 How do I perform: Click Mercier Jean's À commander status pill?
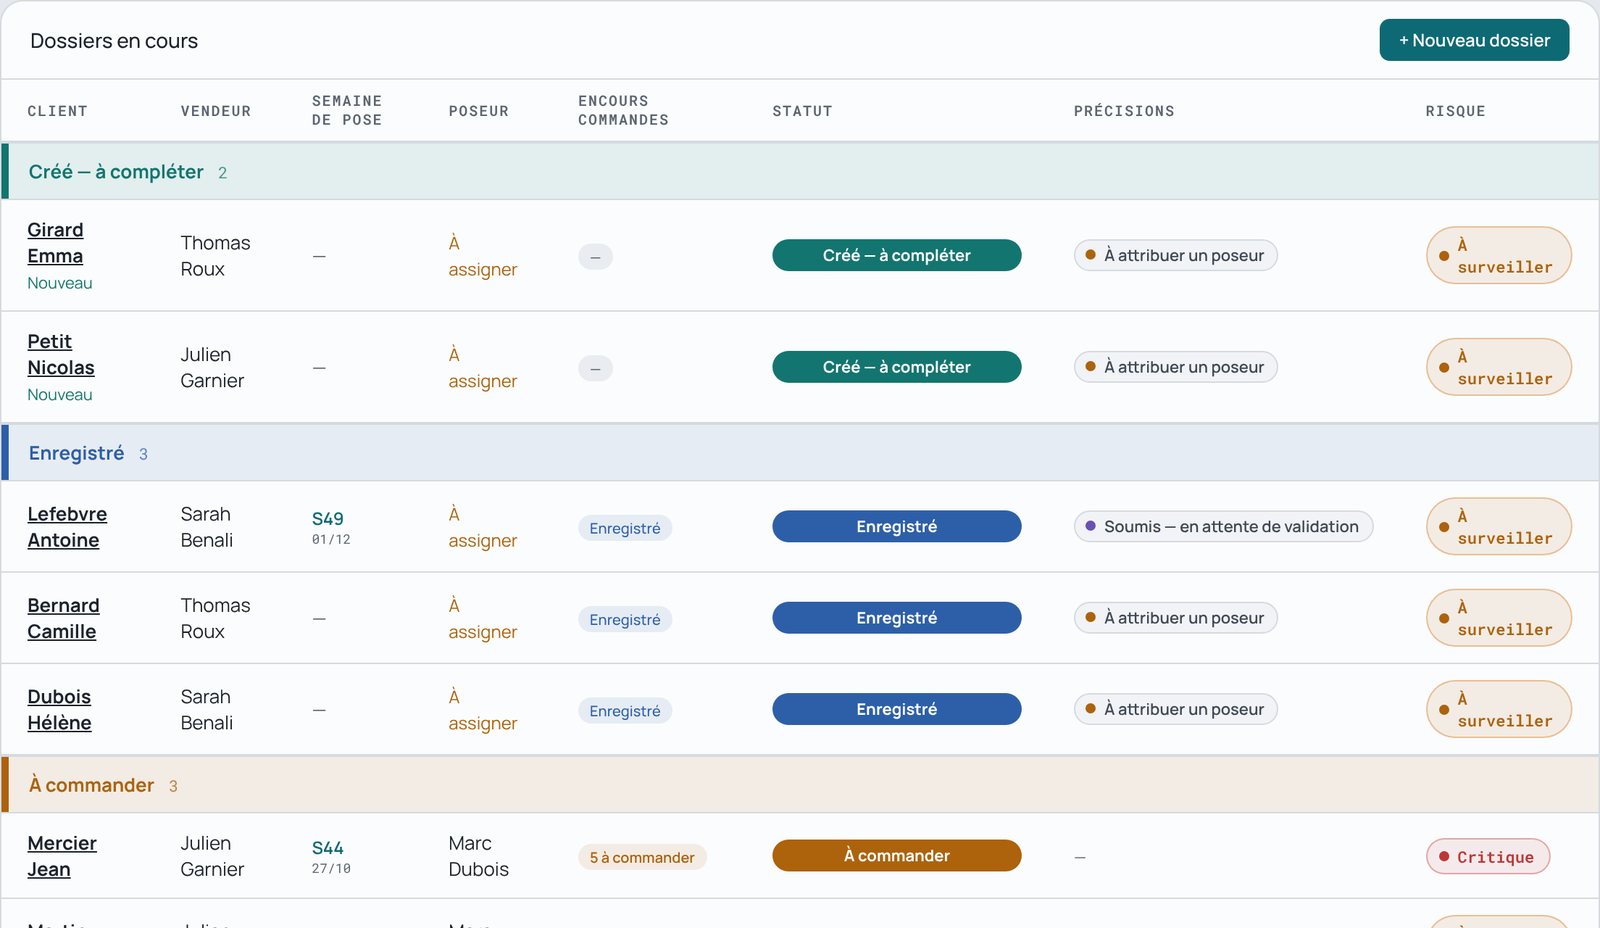[897, 855]
